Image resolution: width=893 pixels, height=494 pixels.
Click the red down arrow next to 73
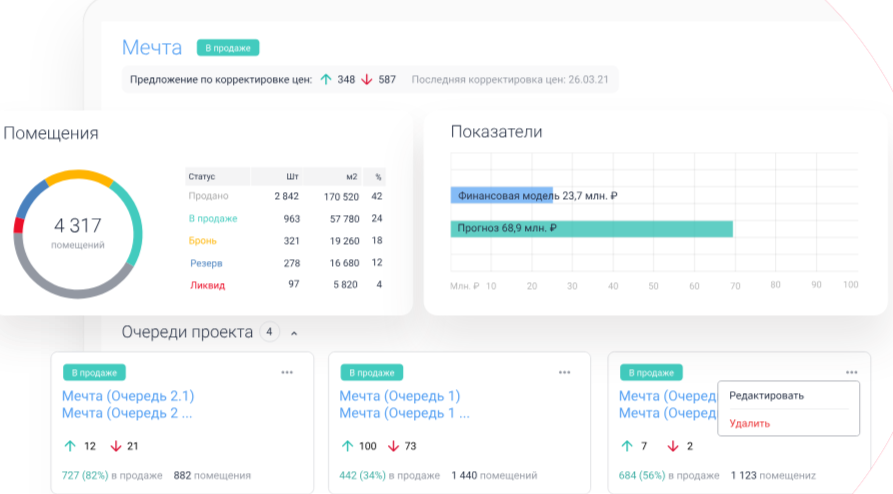click(x=393, y=446)
